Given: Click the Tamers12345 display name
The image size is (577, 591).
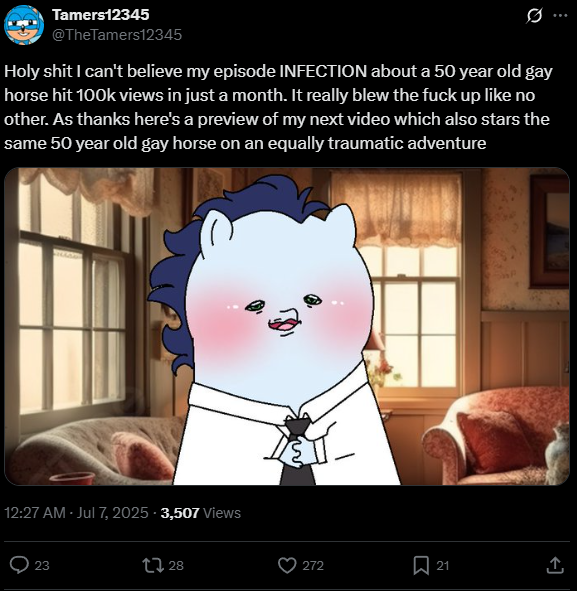Looking at the screenshot, I should click(101, 15).
